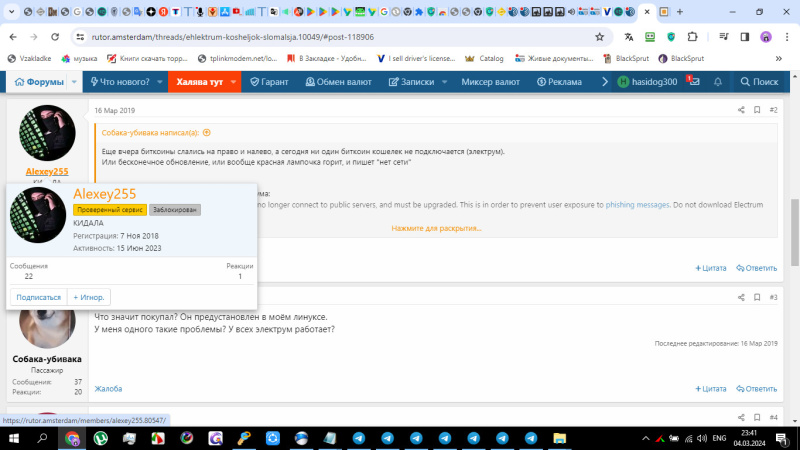Open the first BlackSprut bookmark

[x=626, y=59]
